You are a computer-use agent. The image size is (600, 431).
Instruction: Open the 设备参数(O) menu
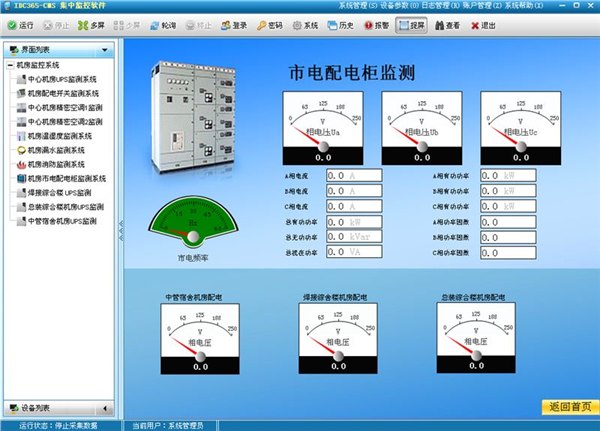(400, 5)
